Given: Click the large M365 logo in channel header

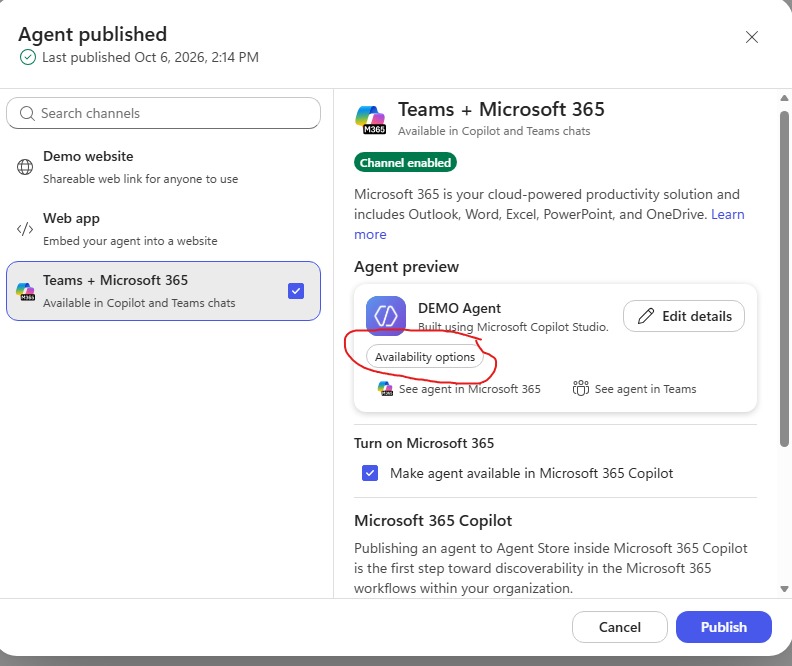Looking at the screenshot, I should pyautogui.click(x=371, y=120).
